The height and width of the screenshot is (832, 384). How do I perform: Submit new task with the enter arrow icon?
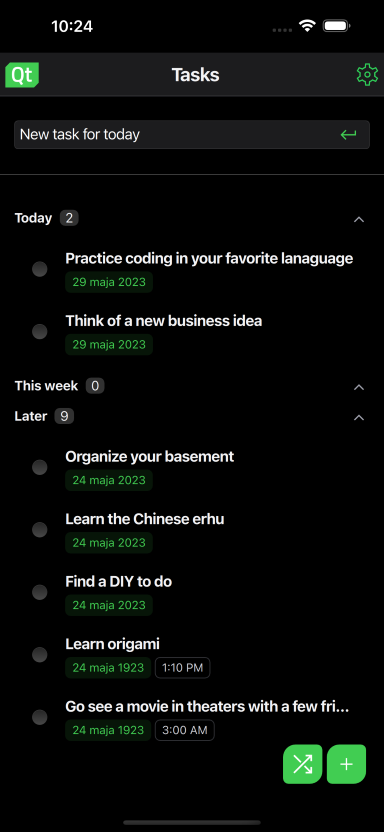[x=348, y=134]
